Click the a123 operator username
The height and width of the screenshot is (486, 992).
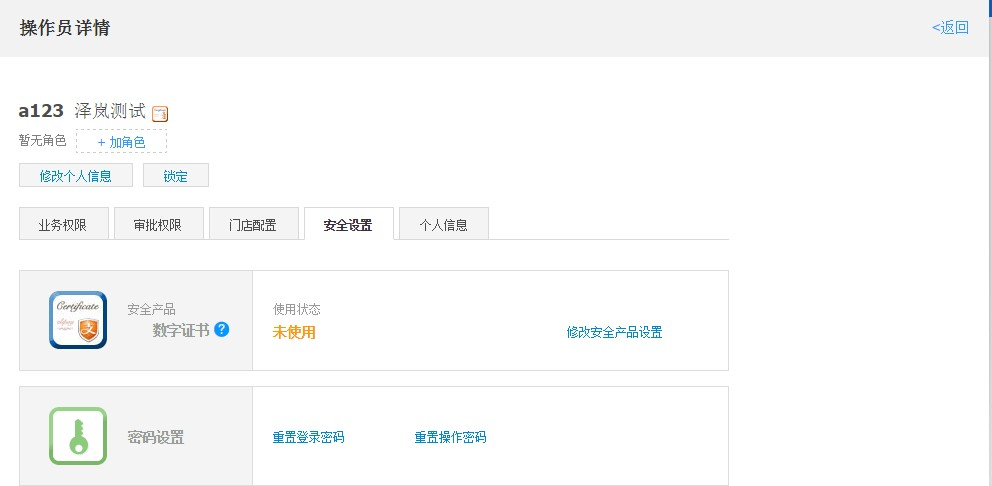41,111
